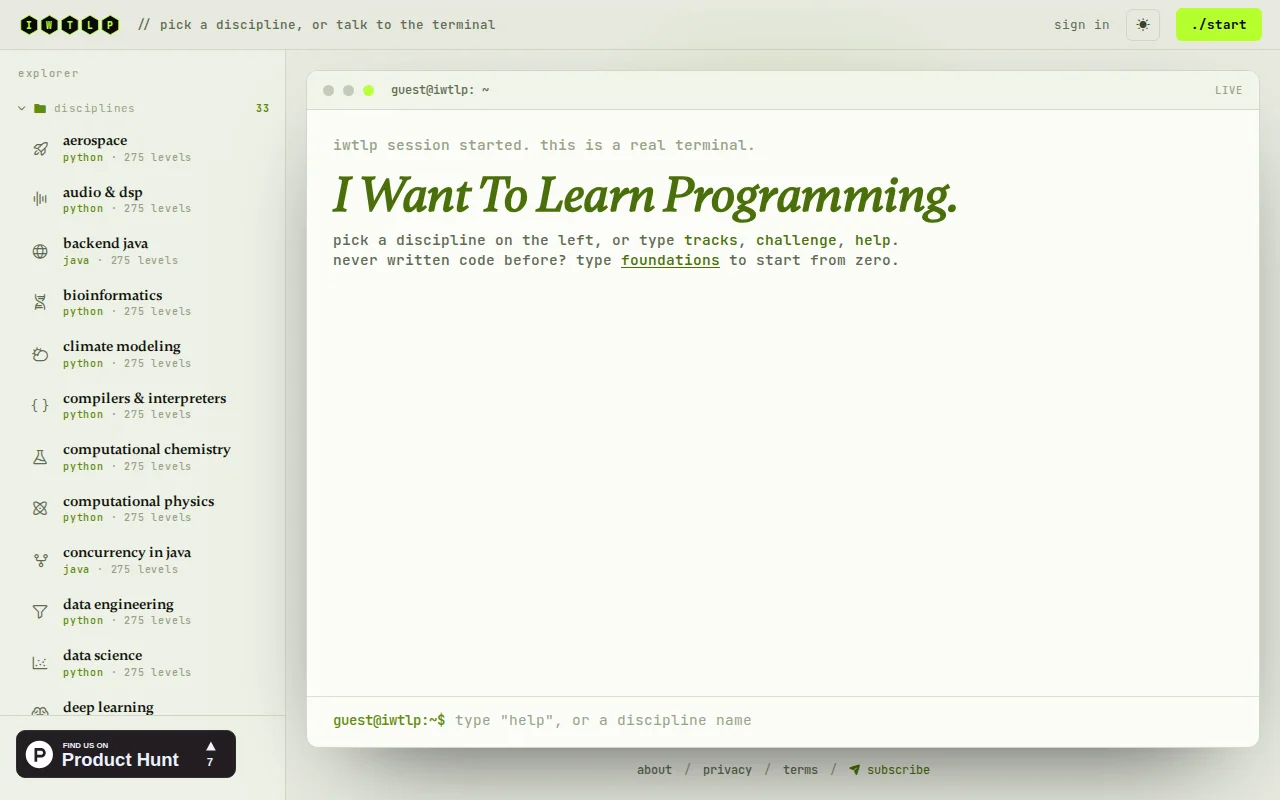Viewport: 1280px width, 800px height.
Task: Click the foundations link in terminal
Action: (x=670, y=260)
